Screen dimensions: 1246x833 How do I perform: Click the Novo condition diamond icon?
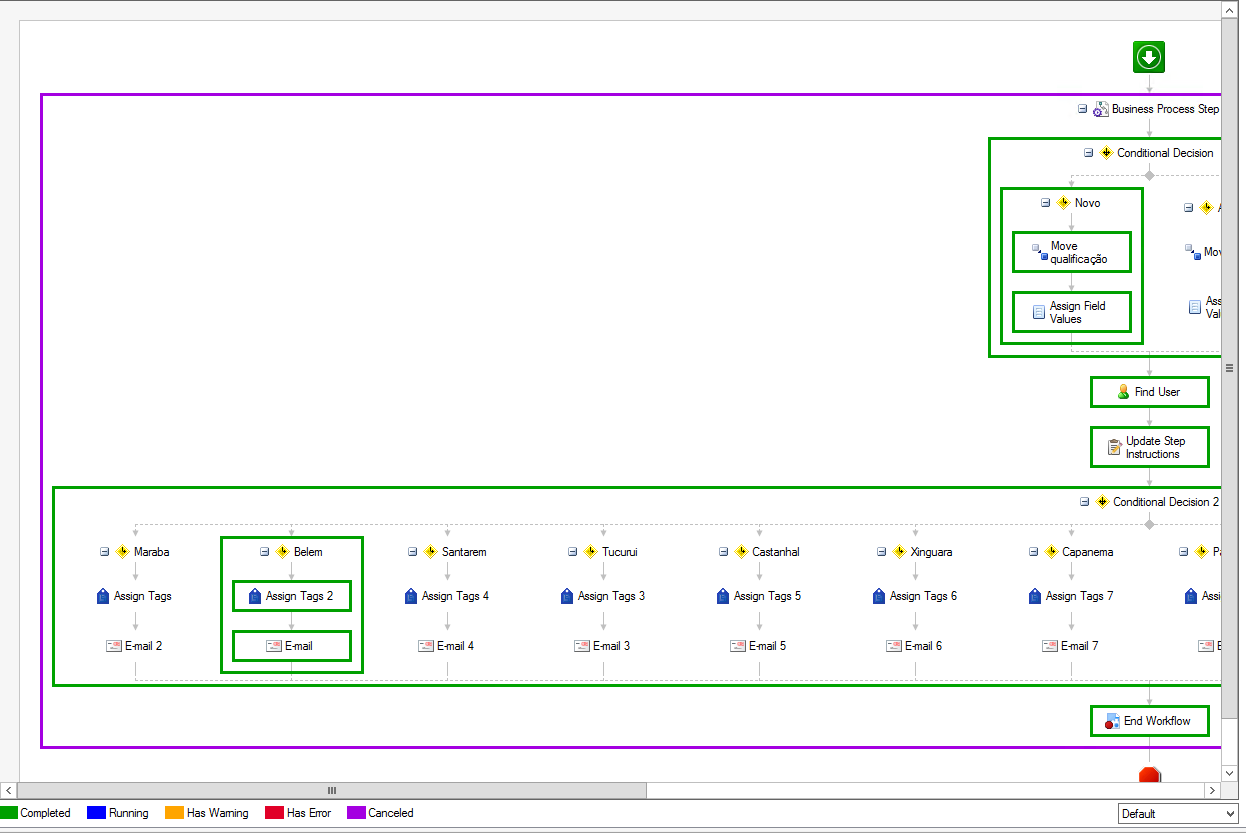1063,203
